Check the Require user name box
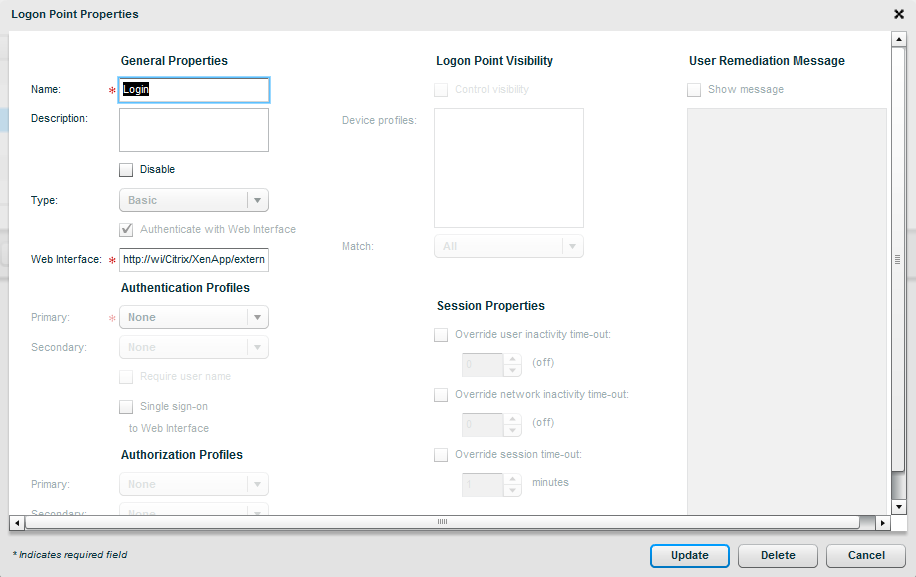 pyautogui.click(x=126, y=377)
